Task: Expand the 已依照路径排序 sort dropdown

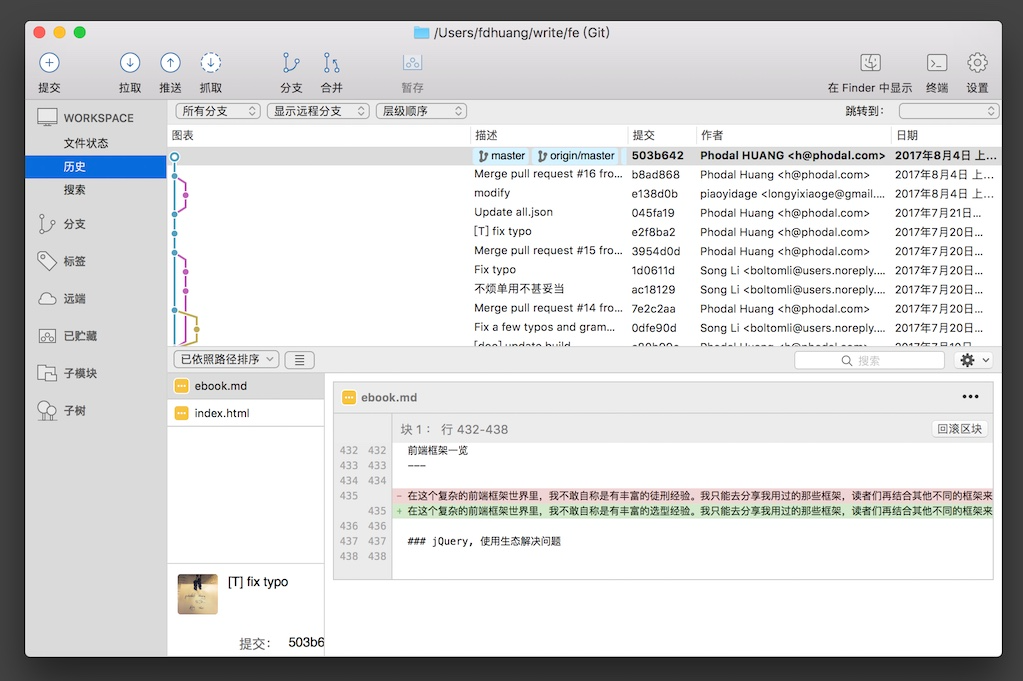Action: [x=226, y=360]
